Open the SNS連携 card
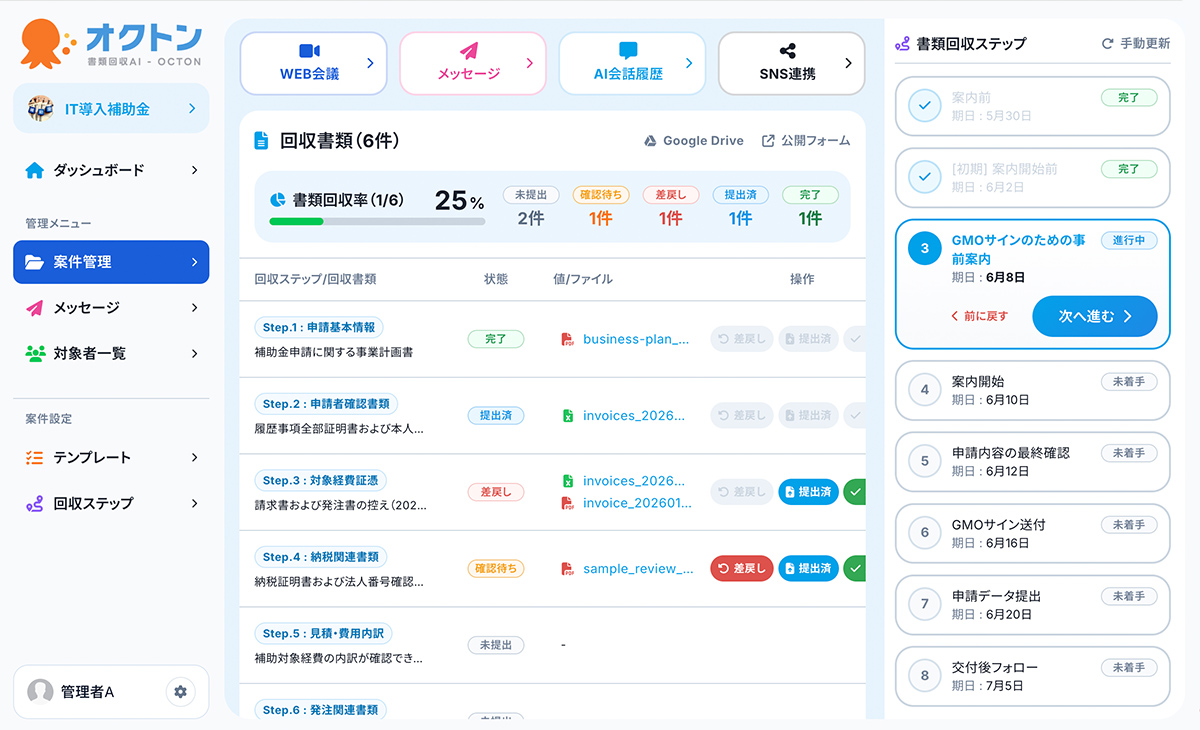 [791, 63]
